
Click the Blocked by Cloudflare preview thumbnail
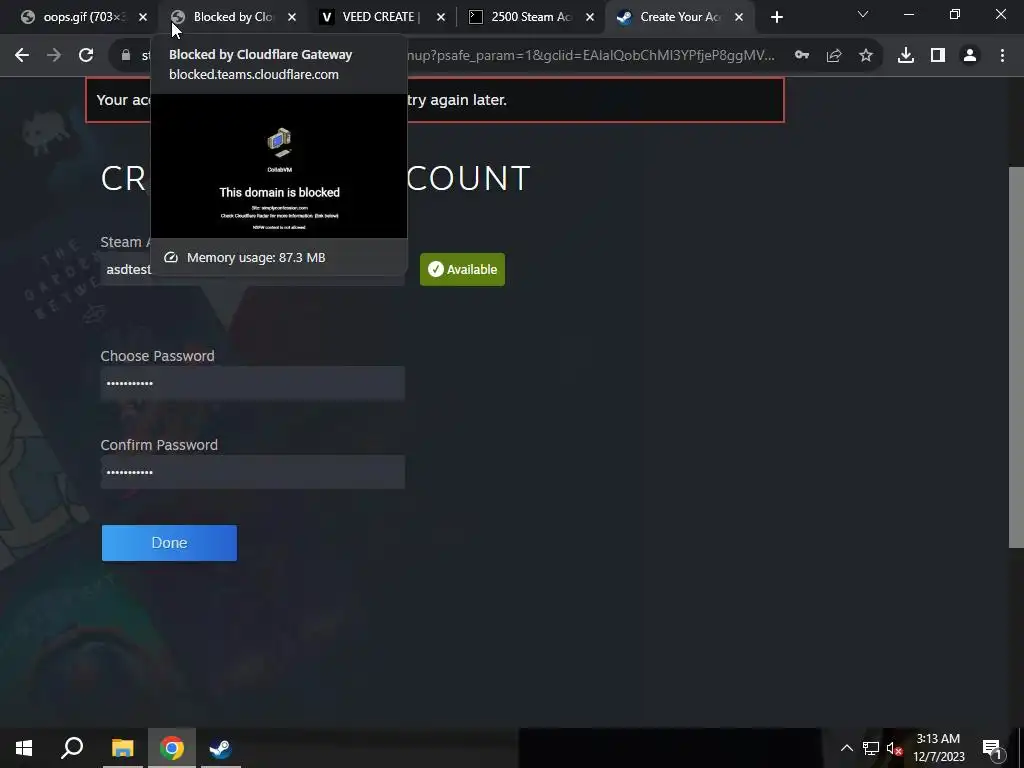tap(280, 166)
